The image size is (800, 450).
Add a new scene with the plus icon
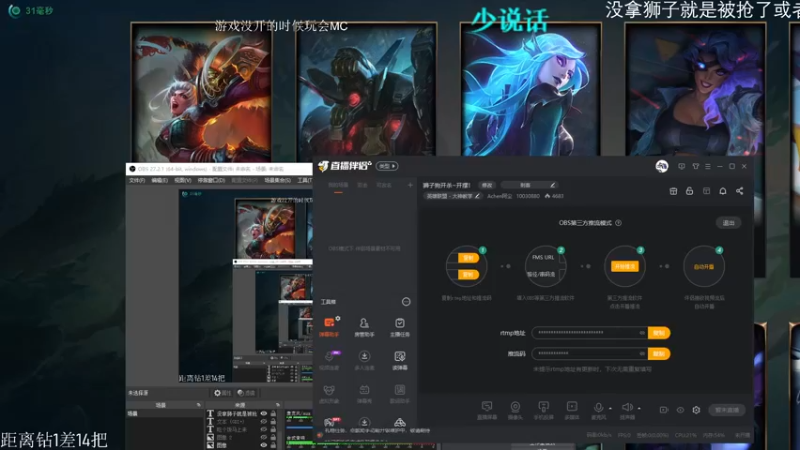[x=410, y=185]
